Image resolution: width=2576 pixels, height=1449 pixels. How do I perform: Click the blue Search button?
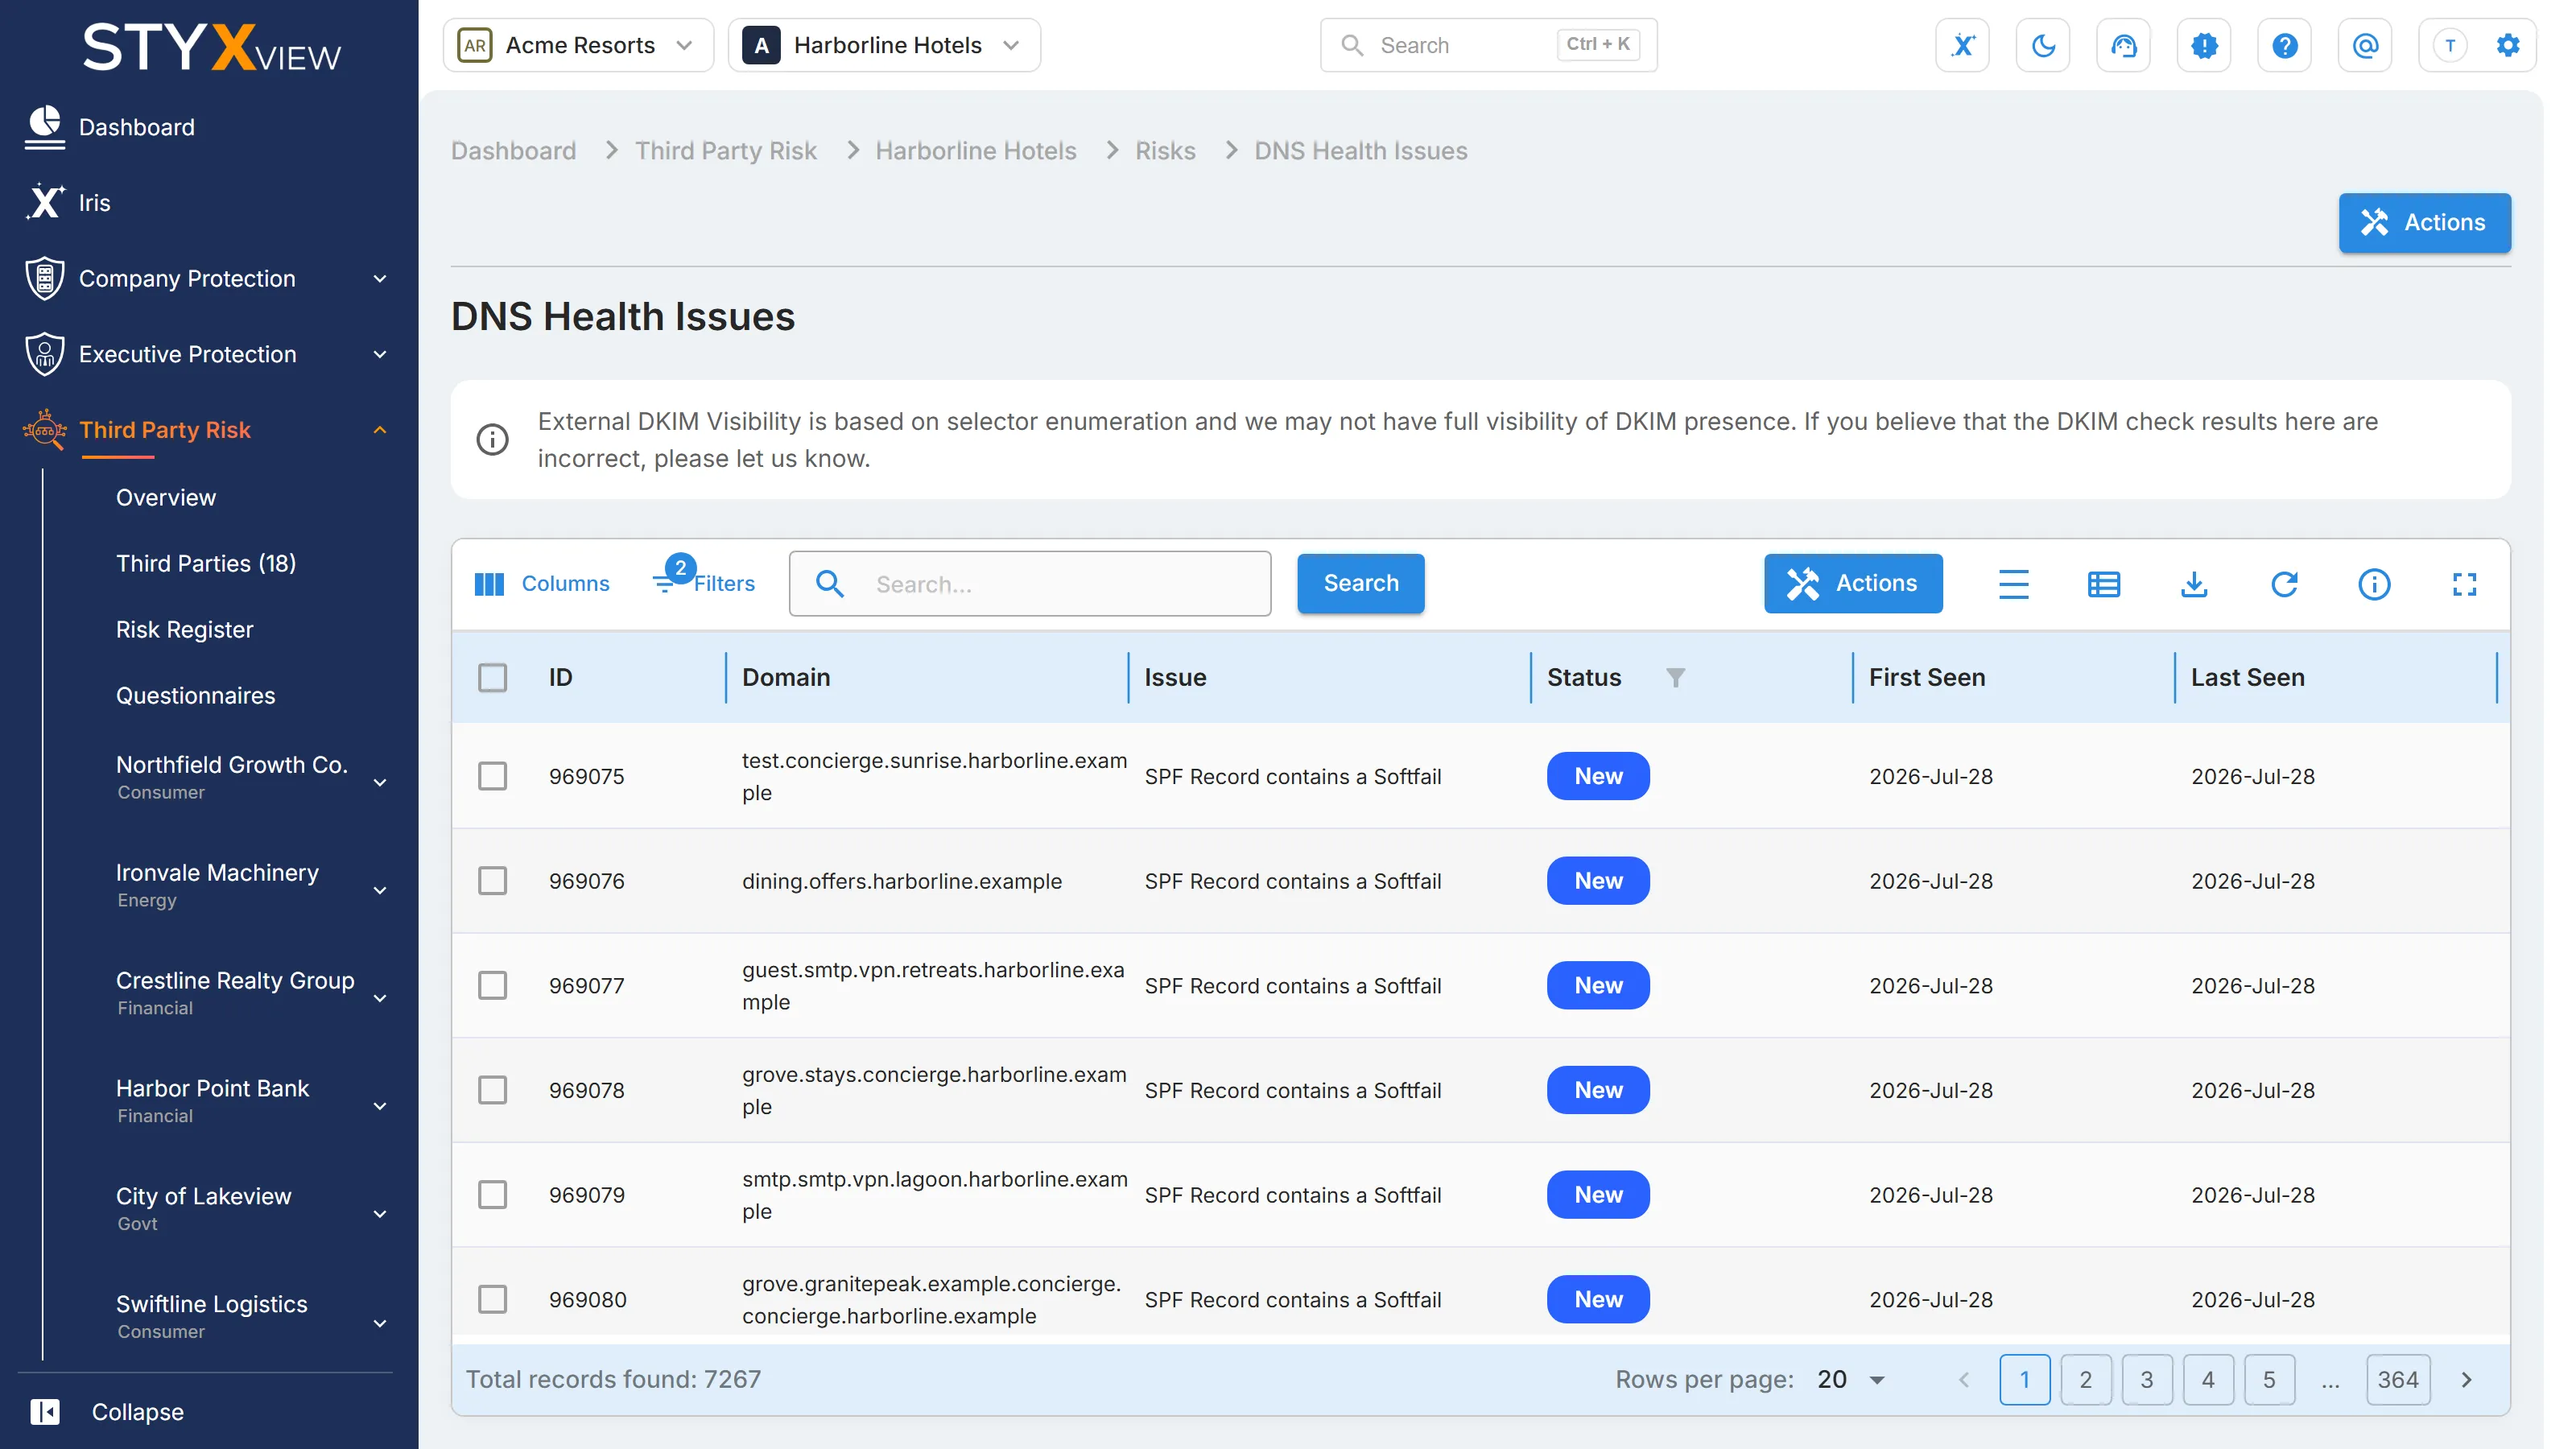[1360, 584]
